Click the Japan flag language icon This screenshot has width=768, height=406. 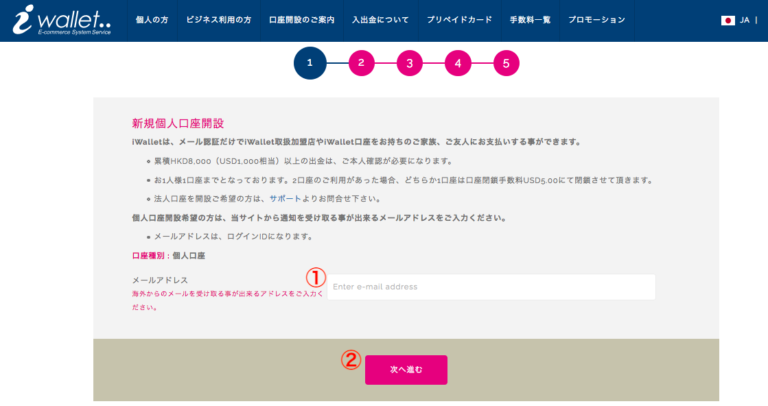728,21
